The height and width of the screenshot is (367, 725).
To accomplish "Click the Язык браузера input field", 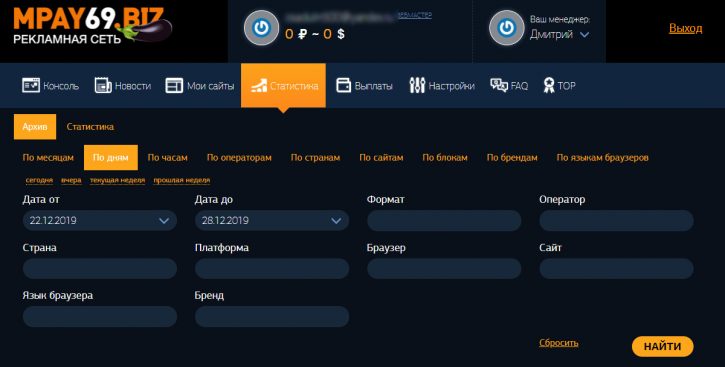I will (x=99, y=317).
